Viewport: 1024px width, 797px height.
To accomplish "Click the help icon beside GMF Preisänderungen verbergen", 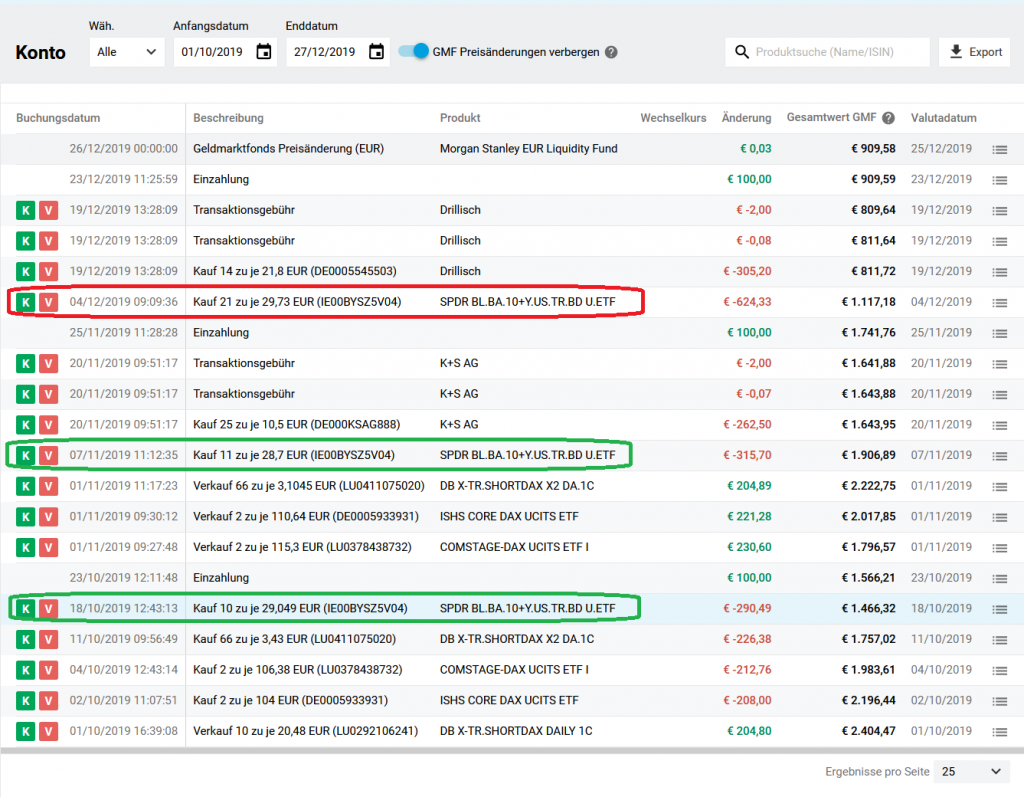I will (611, 52).
